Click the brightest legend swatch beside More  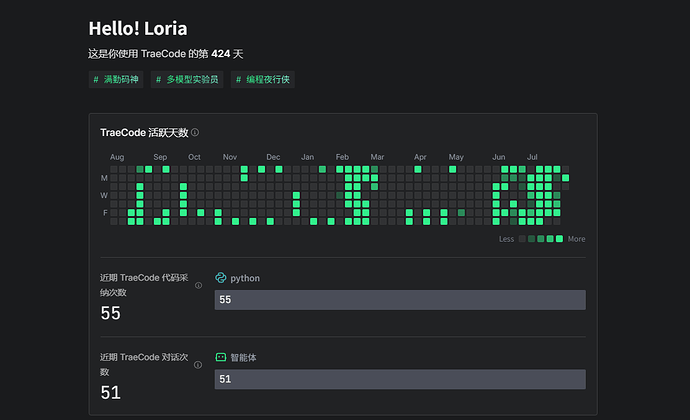(x=559, y=239)
